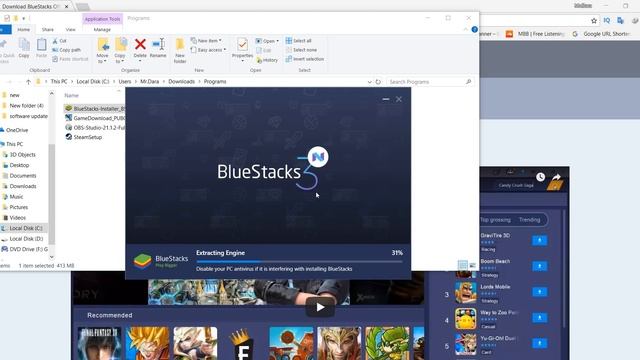Screen dimensions: 640x360
Task: Select the SteamSetup file
Action: tap(84, 137)
